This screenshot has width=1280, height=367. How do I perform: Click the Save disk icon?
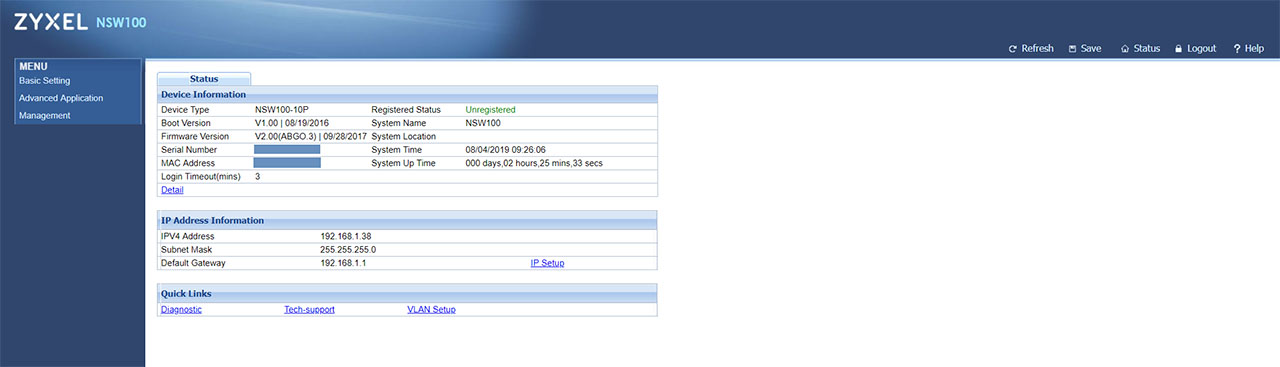point(1072,48)
